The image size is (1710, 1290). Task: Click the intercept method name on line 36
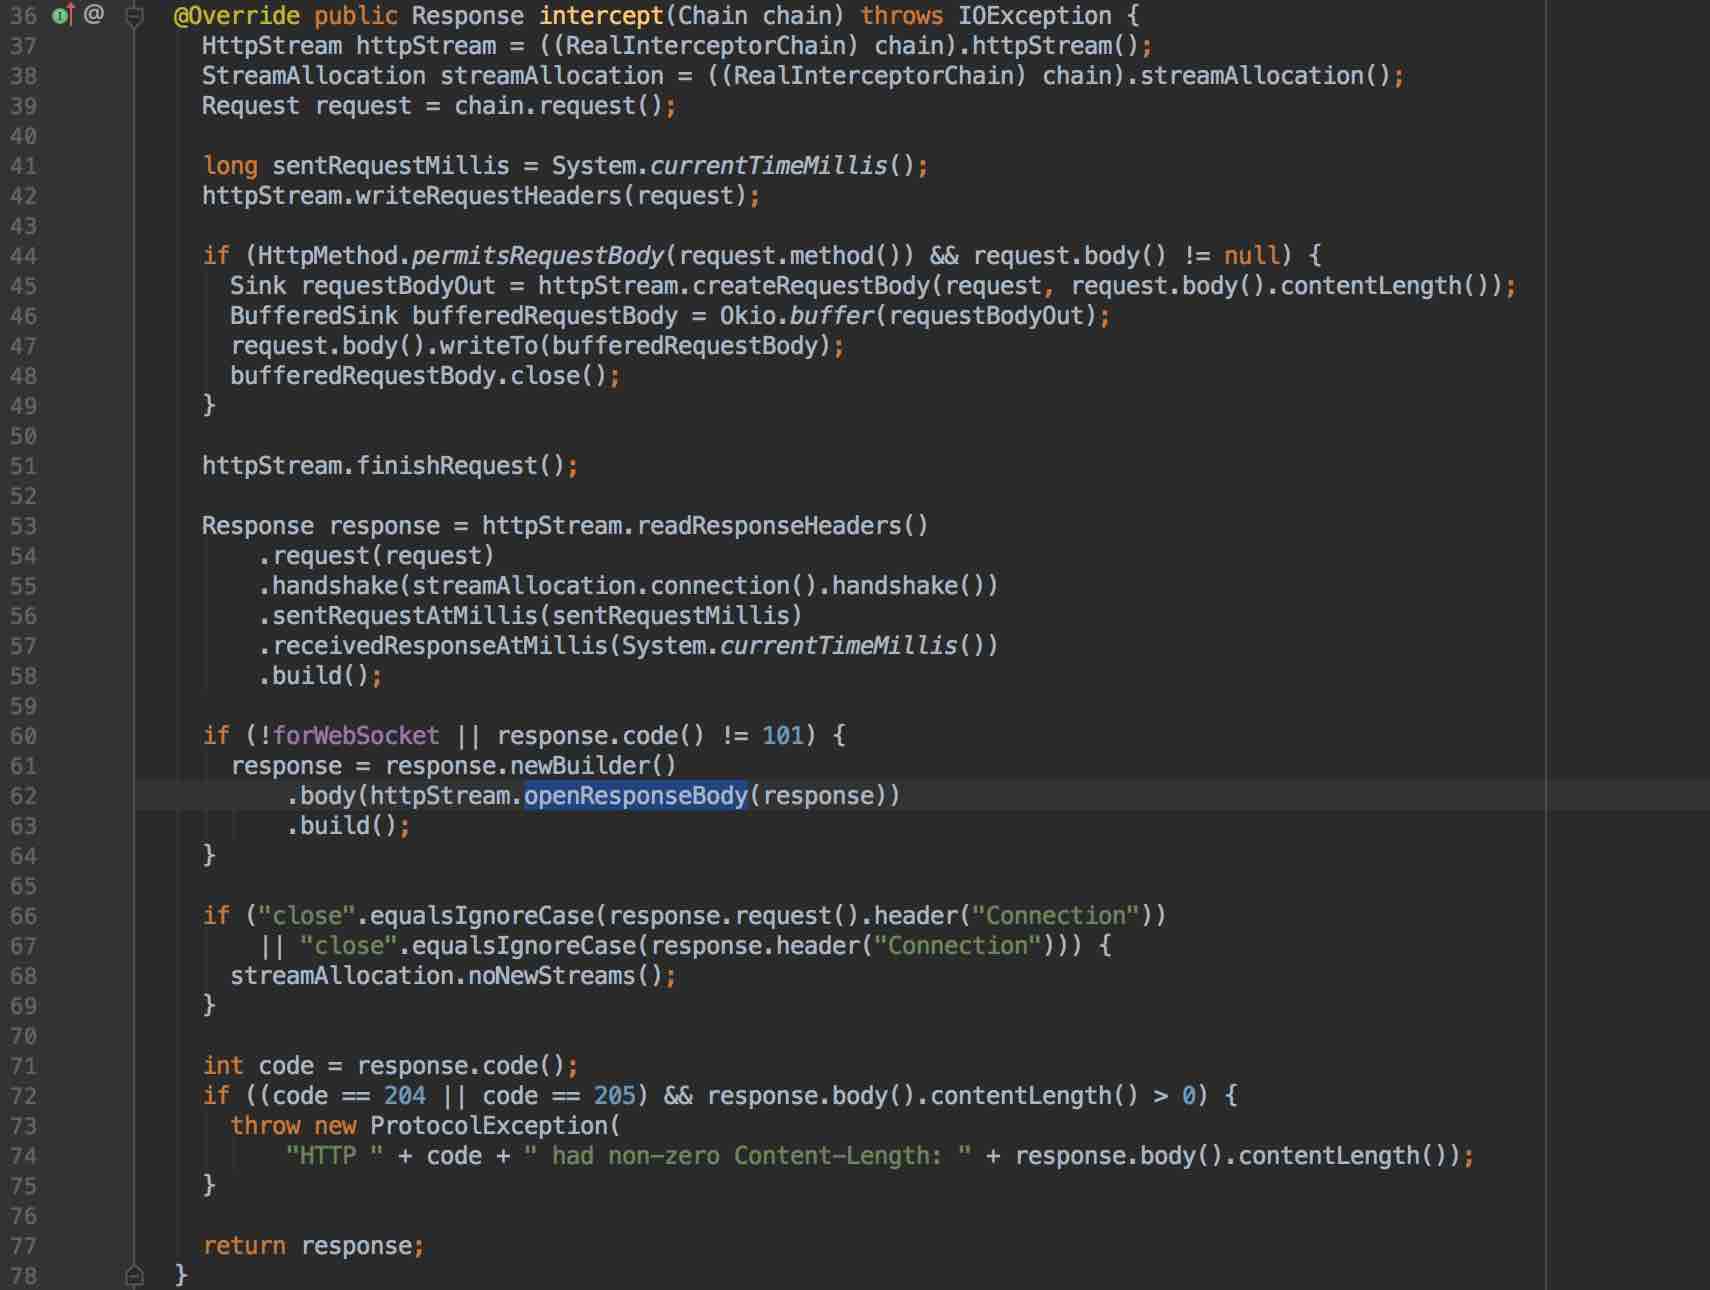coord(601,16)
